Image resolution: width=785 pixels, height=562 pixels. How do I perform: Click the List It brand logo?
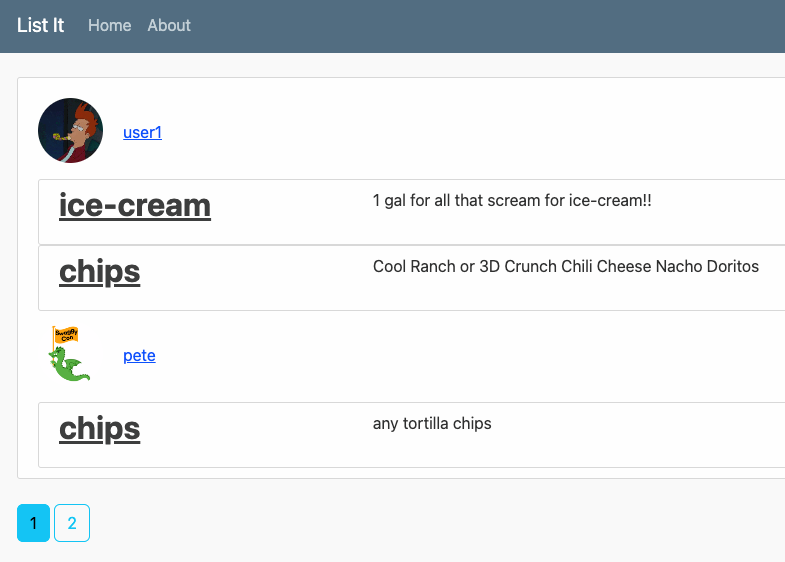pos(41,26)
